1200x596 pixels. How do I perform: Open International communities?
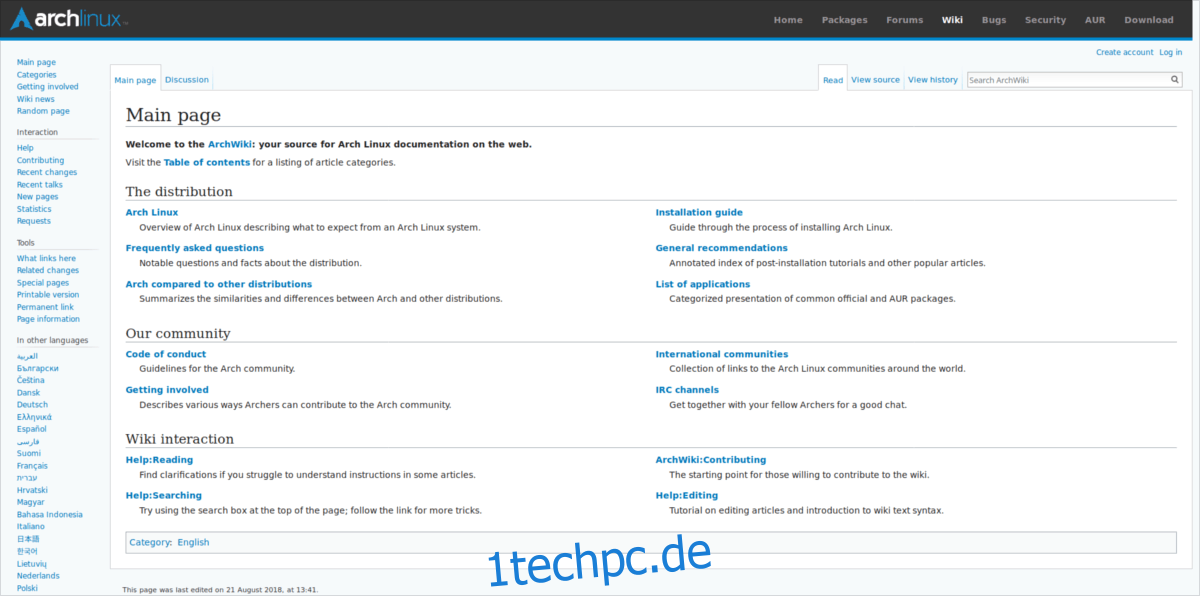click(722, 354)
